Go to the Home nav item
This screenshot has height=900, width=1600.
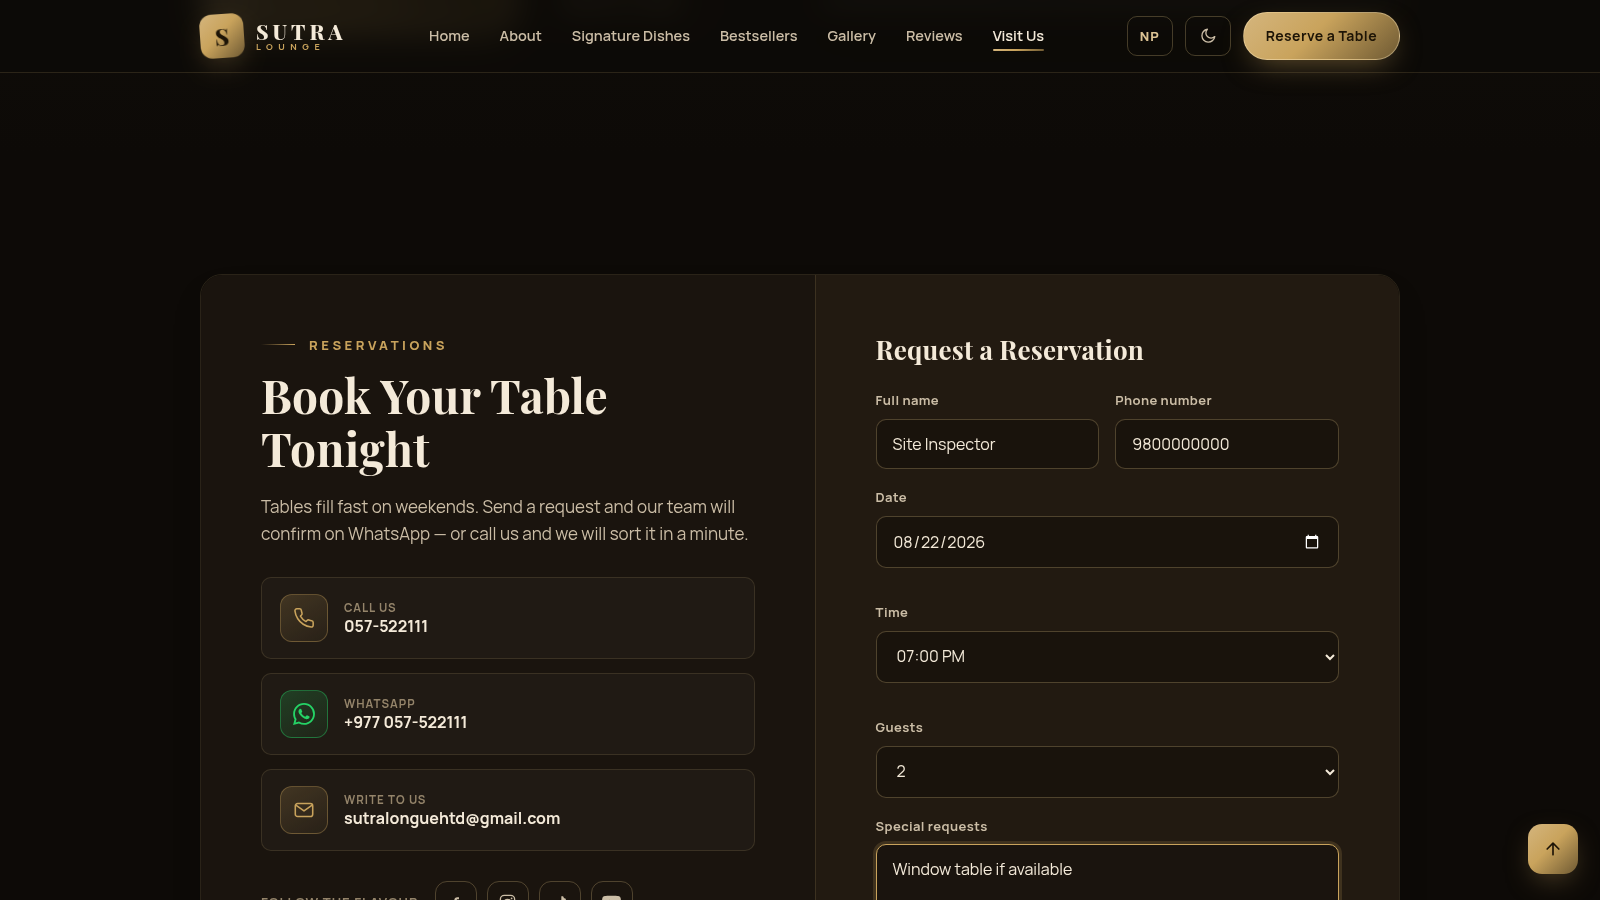click(x=449, y=36)
